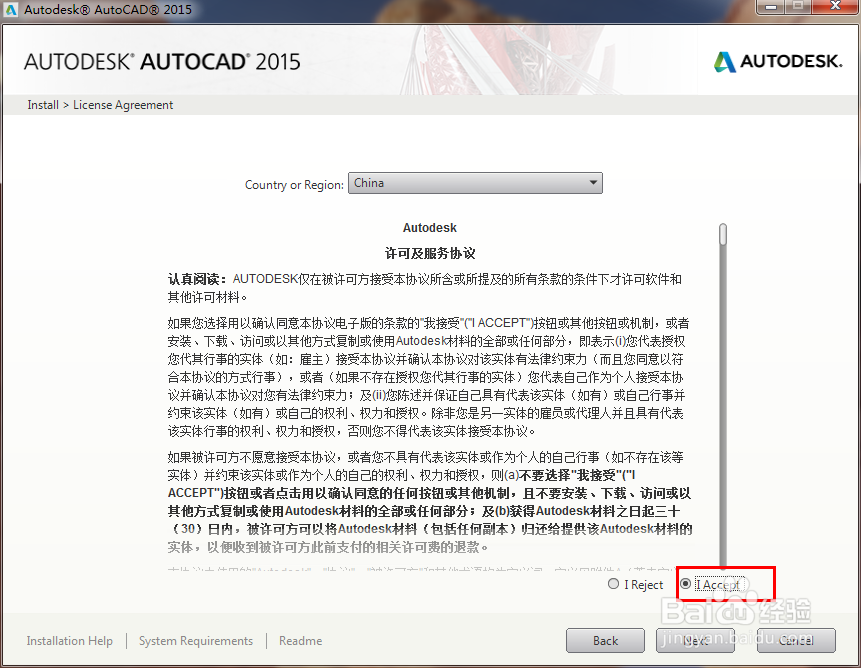The height and width of the screenshot is (668, 861).
Task: Open the Installation Help link
Action: point(70,641)
